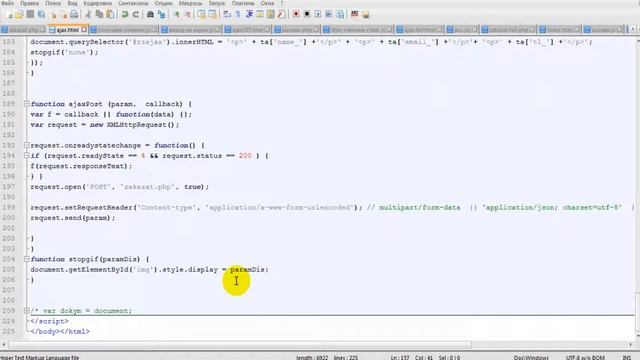The height and width of the screenshot is (360, 640).
Task: Click the Paste clipboard icon
Action: point(110,15)
